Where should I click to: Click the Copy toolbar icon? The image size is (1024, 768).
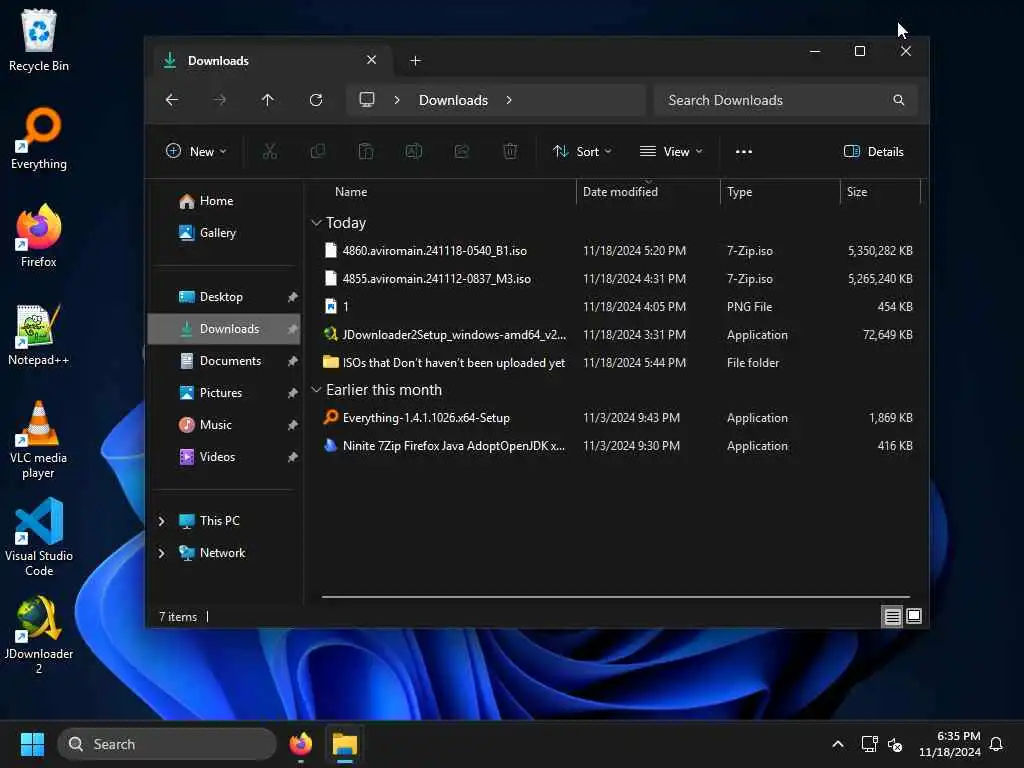318,152
